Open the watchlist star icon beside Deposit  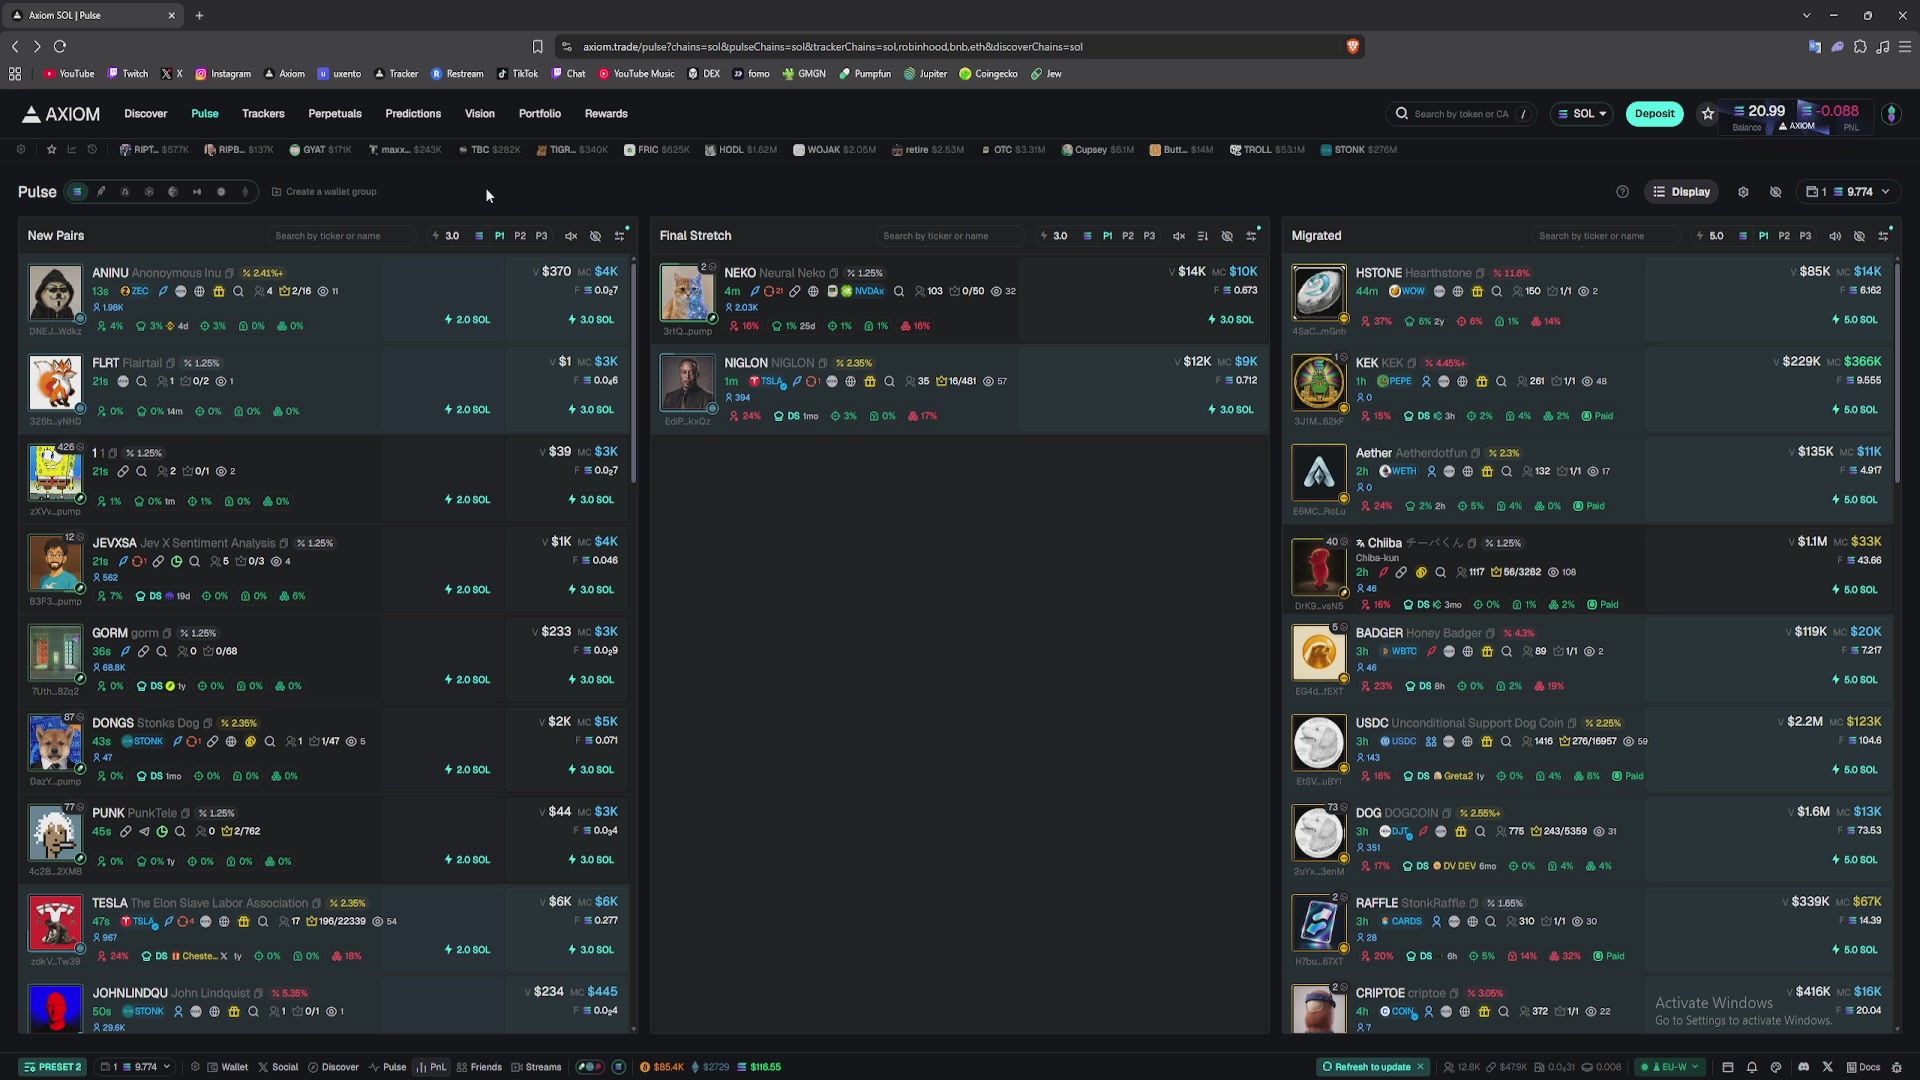[x=1708, y=114]
